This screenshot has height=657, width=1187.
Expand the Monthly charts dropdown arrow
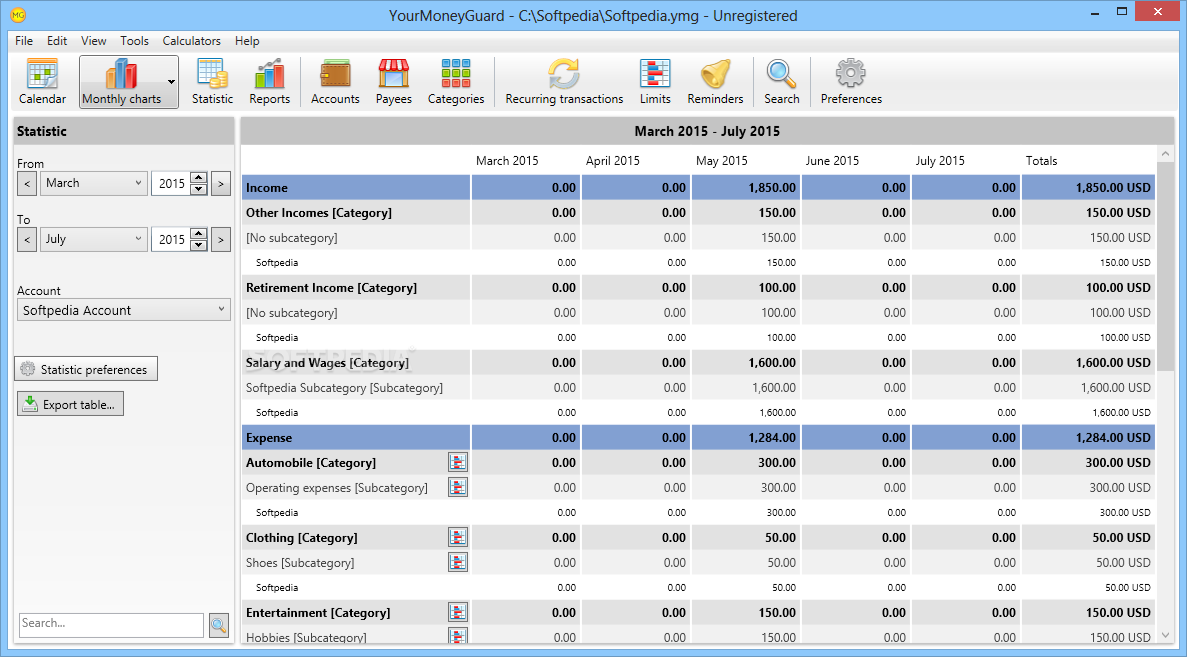click(x=172, y=82)
